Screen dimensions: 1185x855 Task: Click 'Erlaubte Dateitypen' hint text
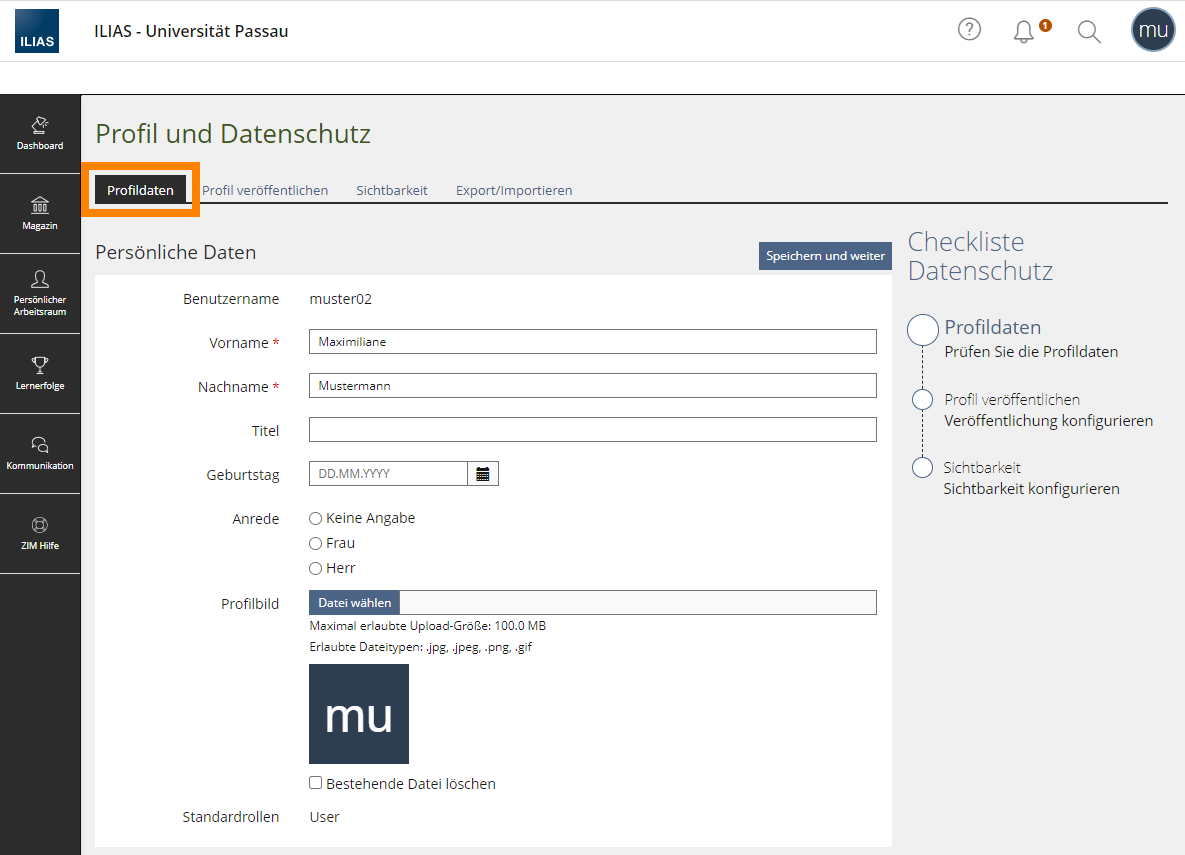[421, 647]
